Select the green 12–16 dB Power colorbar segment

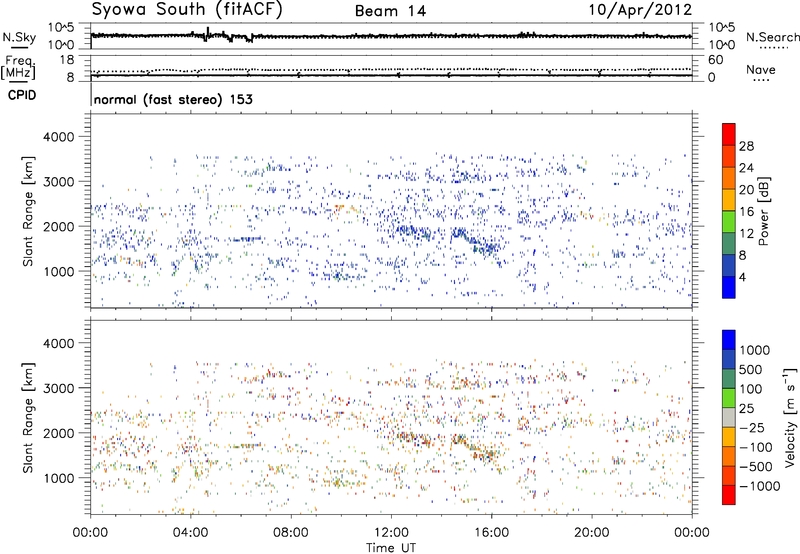729,222
